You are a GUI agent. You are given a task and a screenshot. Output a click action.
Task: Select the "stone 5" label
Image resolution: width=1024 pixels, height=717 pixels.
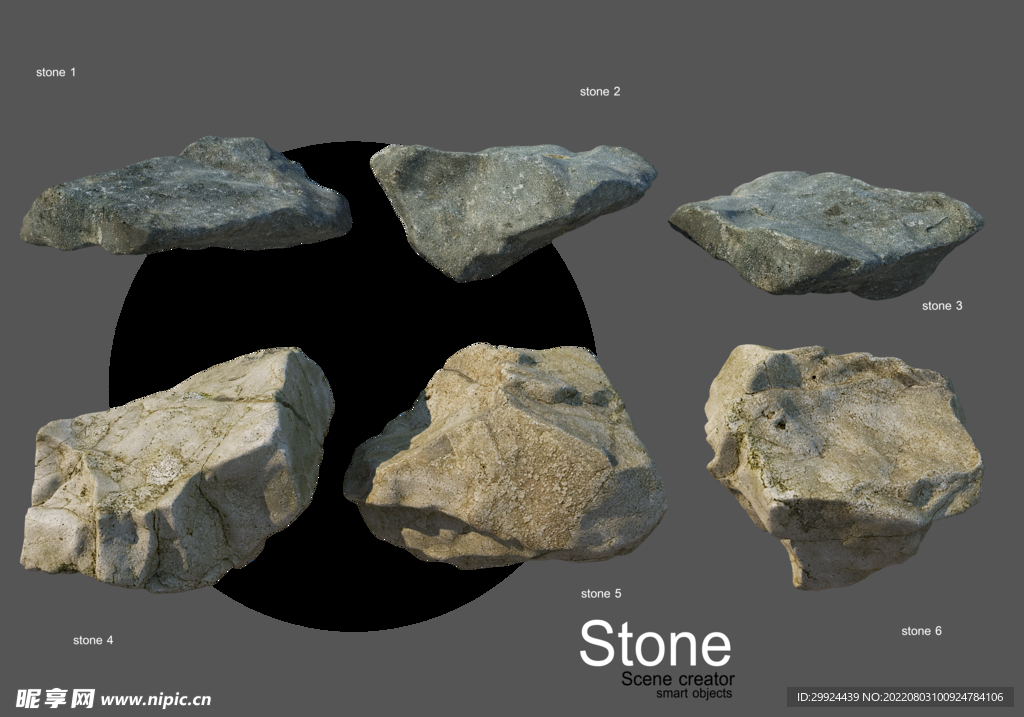coord(601,594)
